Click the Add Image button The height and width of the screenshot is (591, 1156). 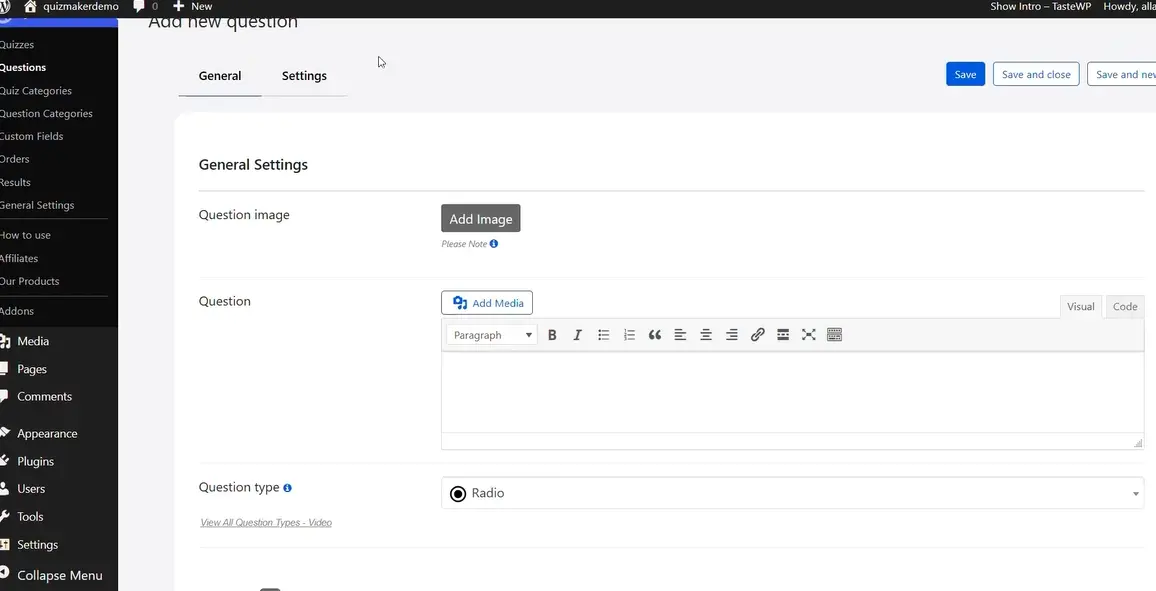pos(480,219)
